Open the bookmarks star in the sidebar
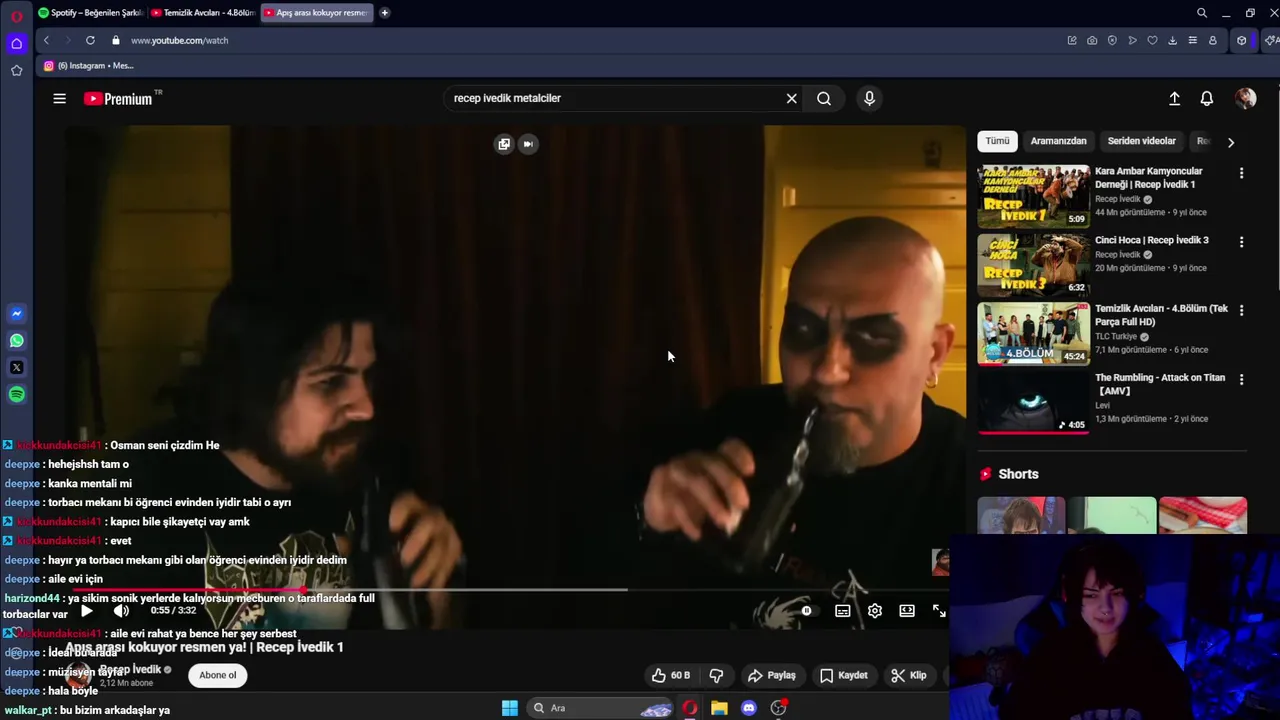This screenshot has height=720, width=1280. point(16,70)
